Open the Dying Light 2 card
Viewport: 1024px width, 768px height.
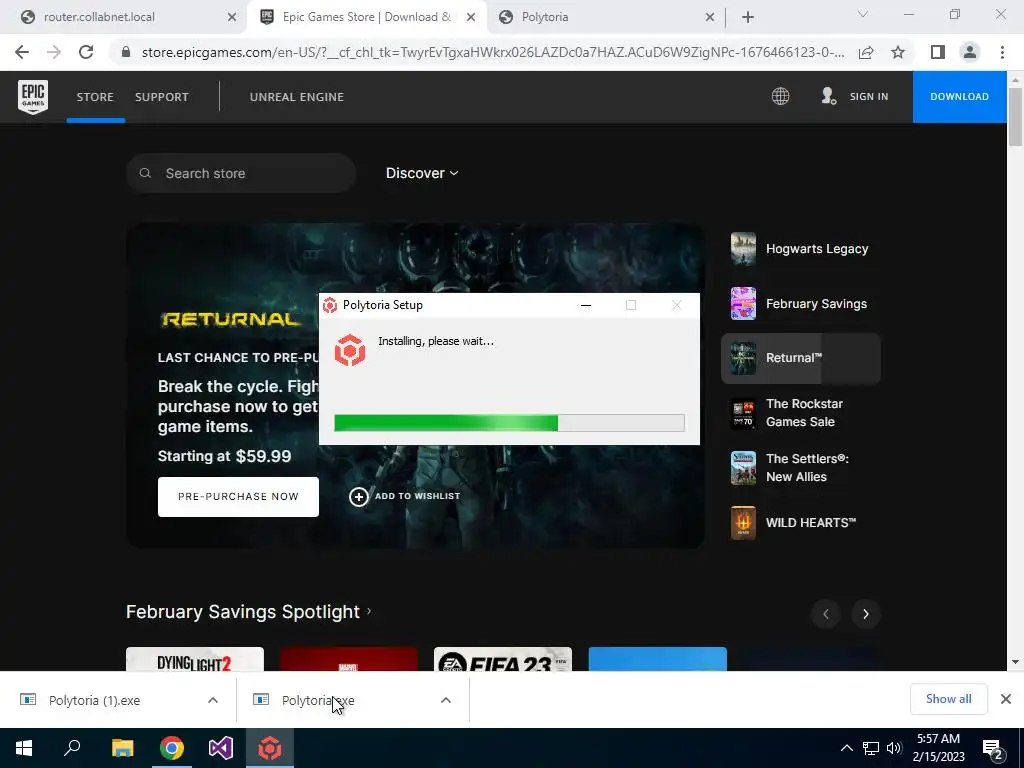tap(195, 659)
